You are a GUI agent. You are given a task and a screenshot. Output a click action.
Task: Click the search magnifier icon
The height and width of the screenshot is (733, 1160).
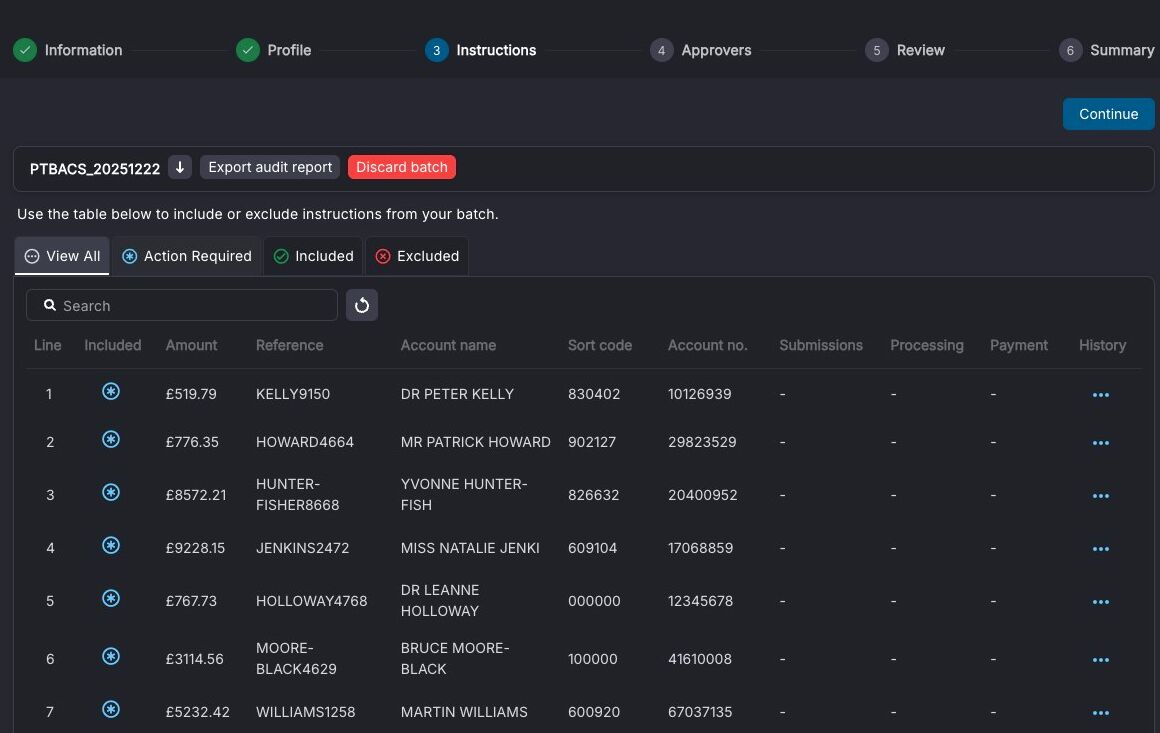pyautogui.click(x=50, y=305)
